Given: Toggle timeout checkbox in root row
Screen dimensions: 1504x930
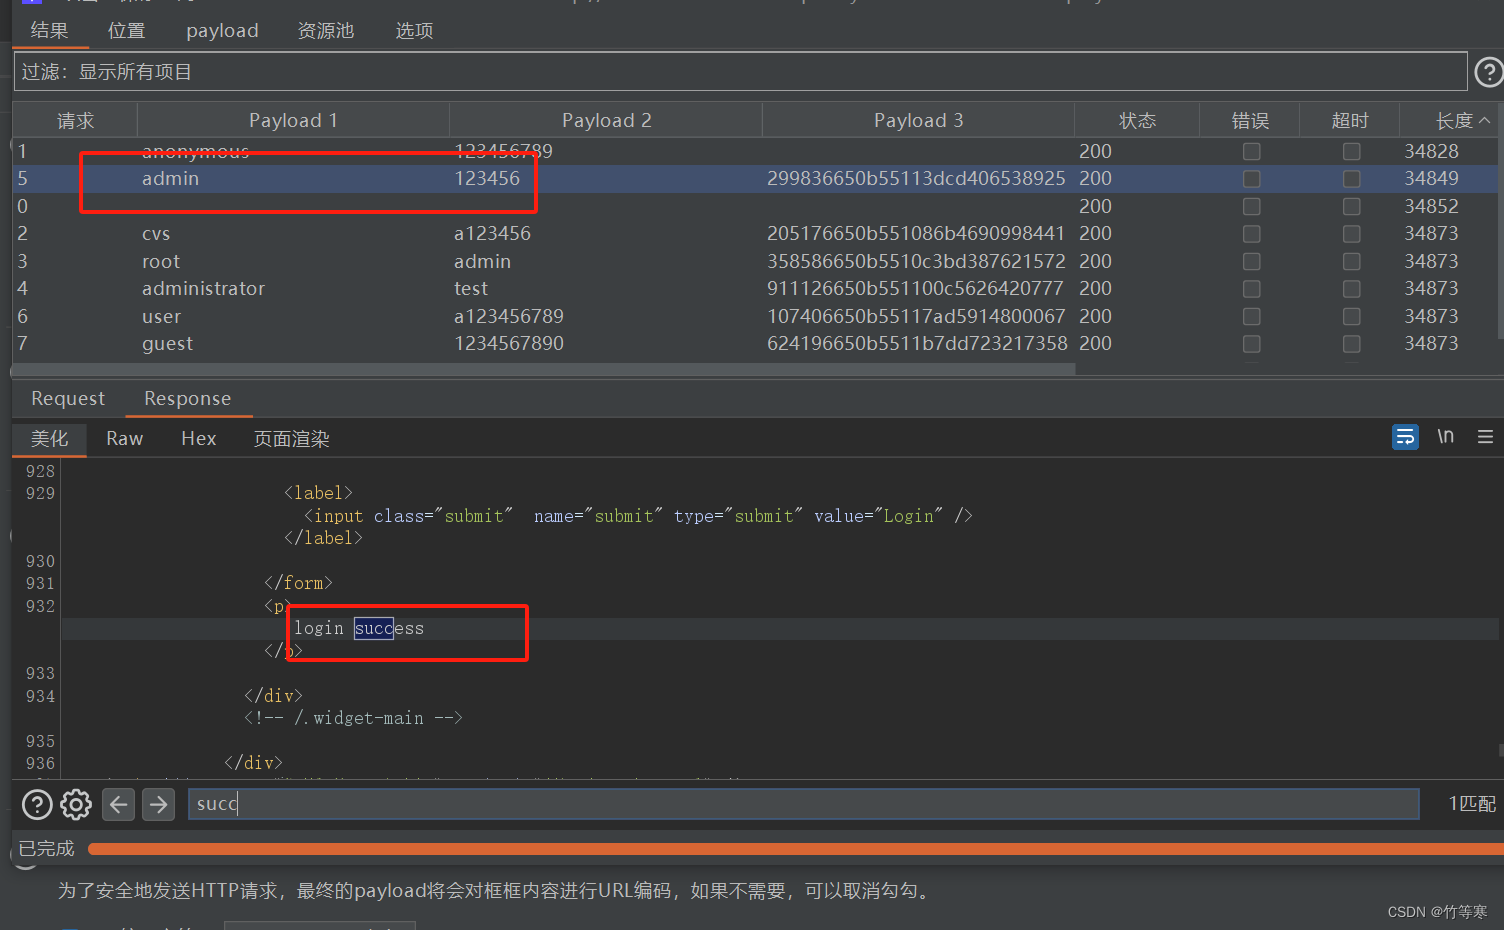Looking at the screenshot, I should pos(1351,261).
